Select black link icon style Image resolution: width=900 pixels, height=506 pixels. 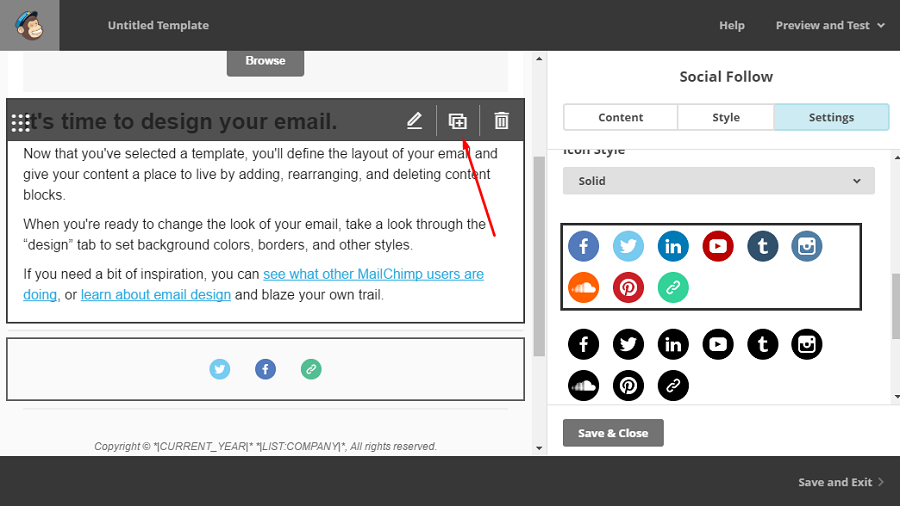click(x=673, y=386)
